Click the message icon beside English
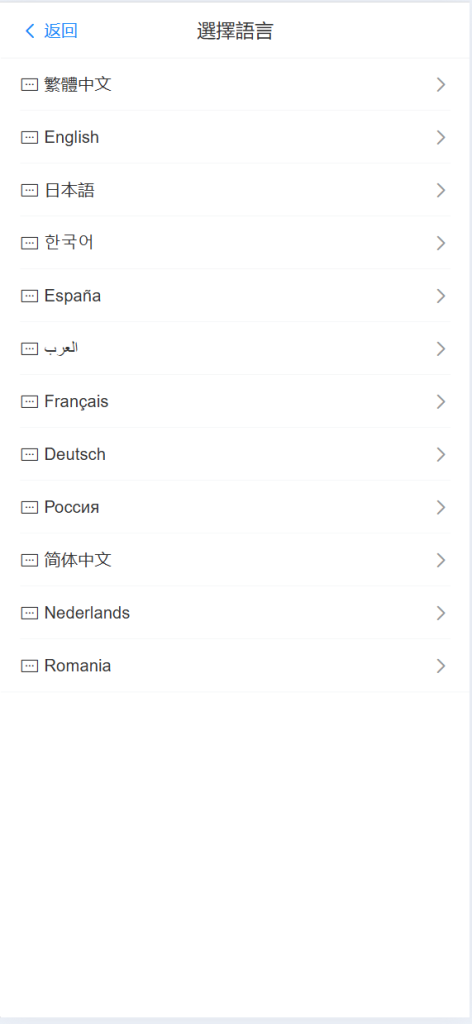This screenshot has height=1024, width=472. [29, 137]
